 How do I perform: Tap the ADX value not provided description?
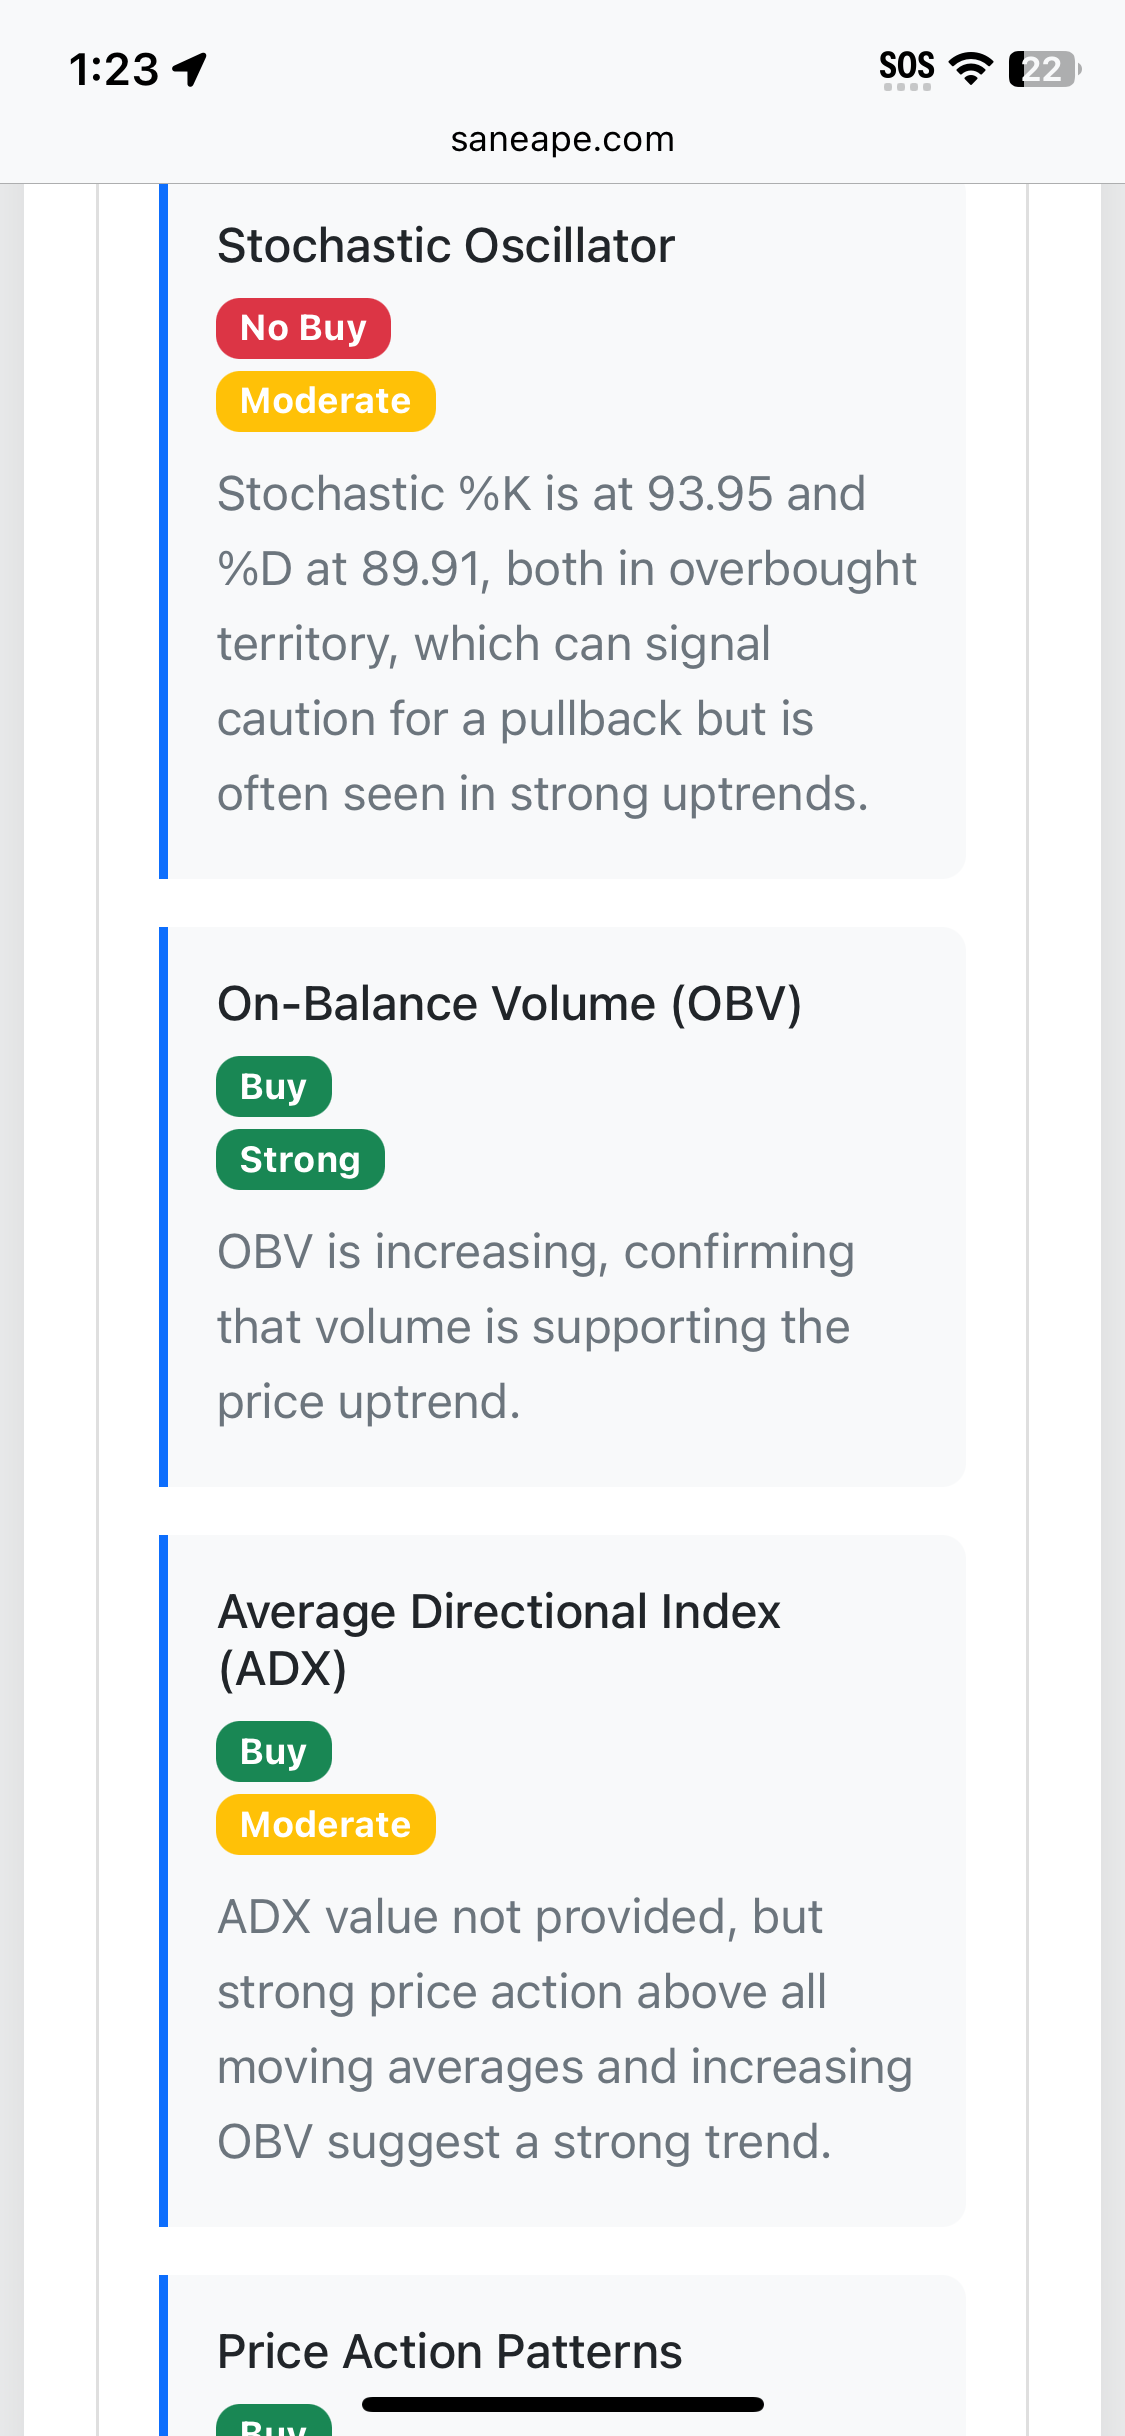point(565,2030)
